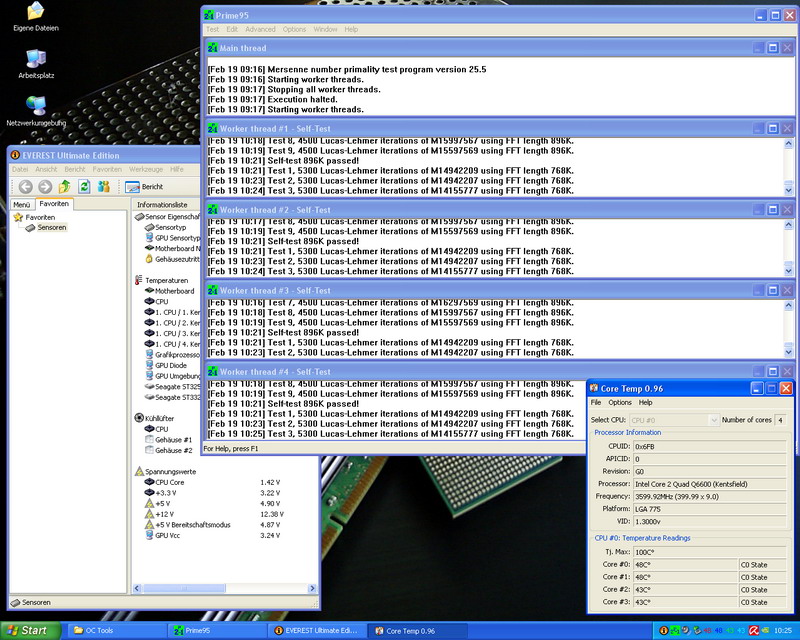The height and width of the screenshot is (640, 800).
Task: Open the Werkzeuge menu in EVEREST
Action: coord(145,170)
